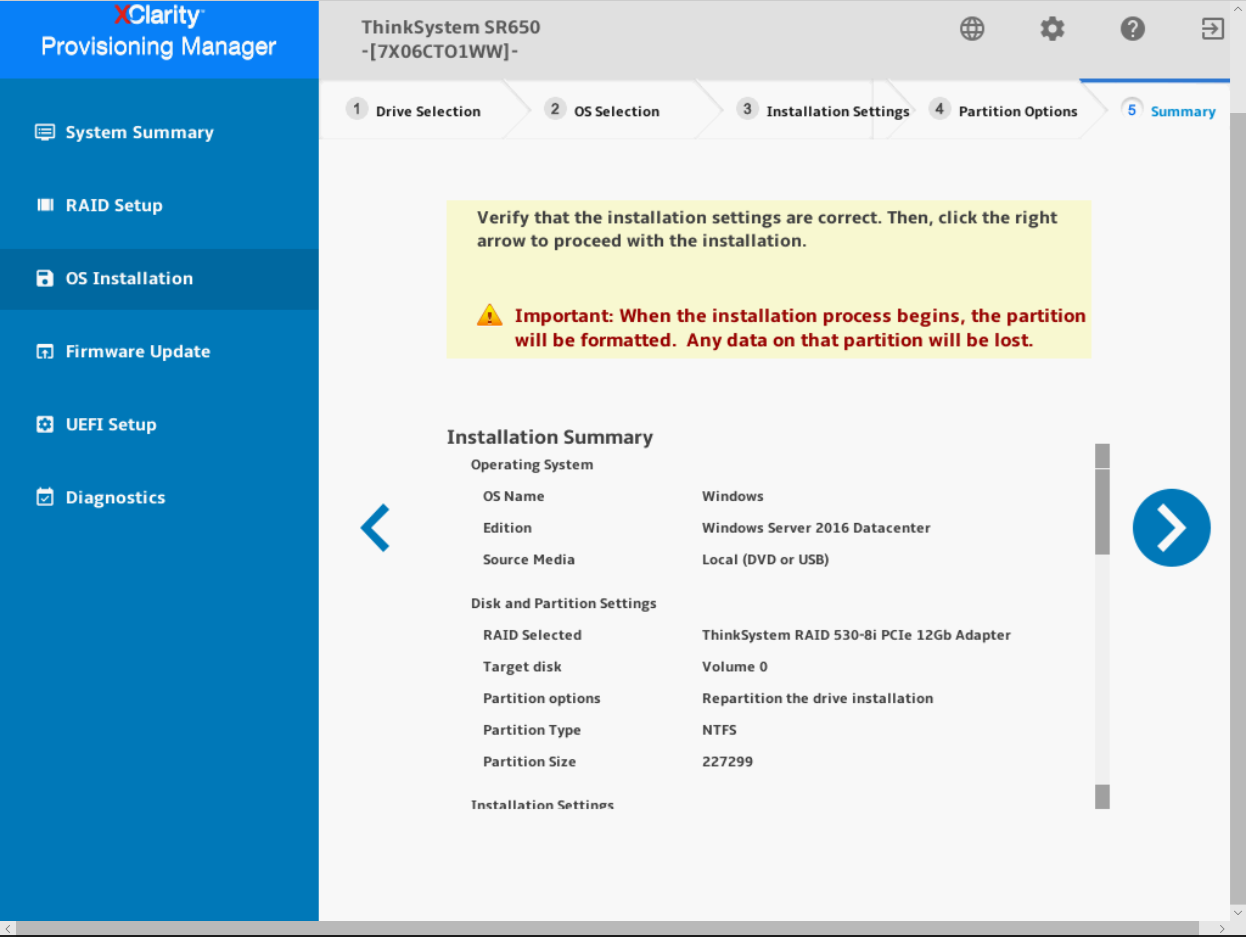The width and height of the screenshot is (1246, 937).
Task: Click the Diagnostics sidebar icon
Action: [x=45, y=497]
